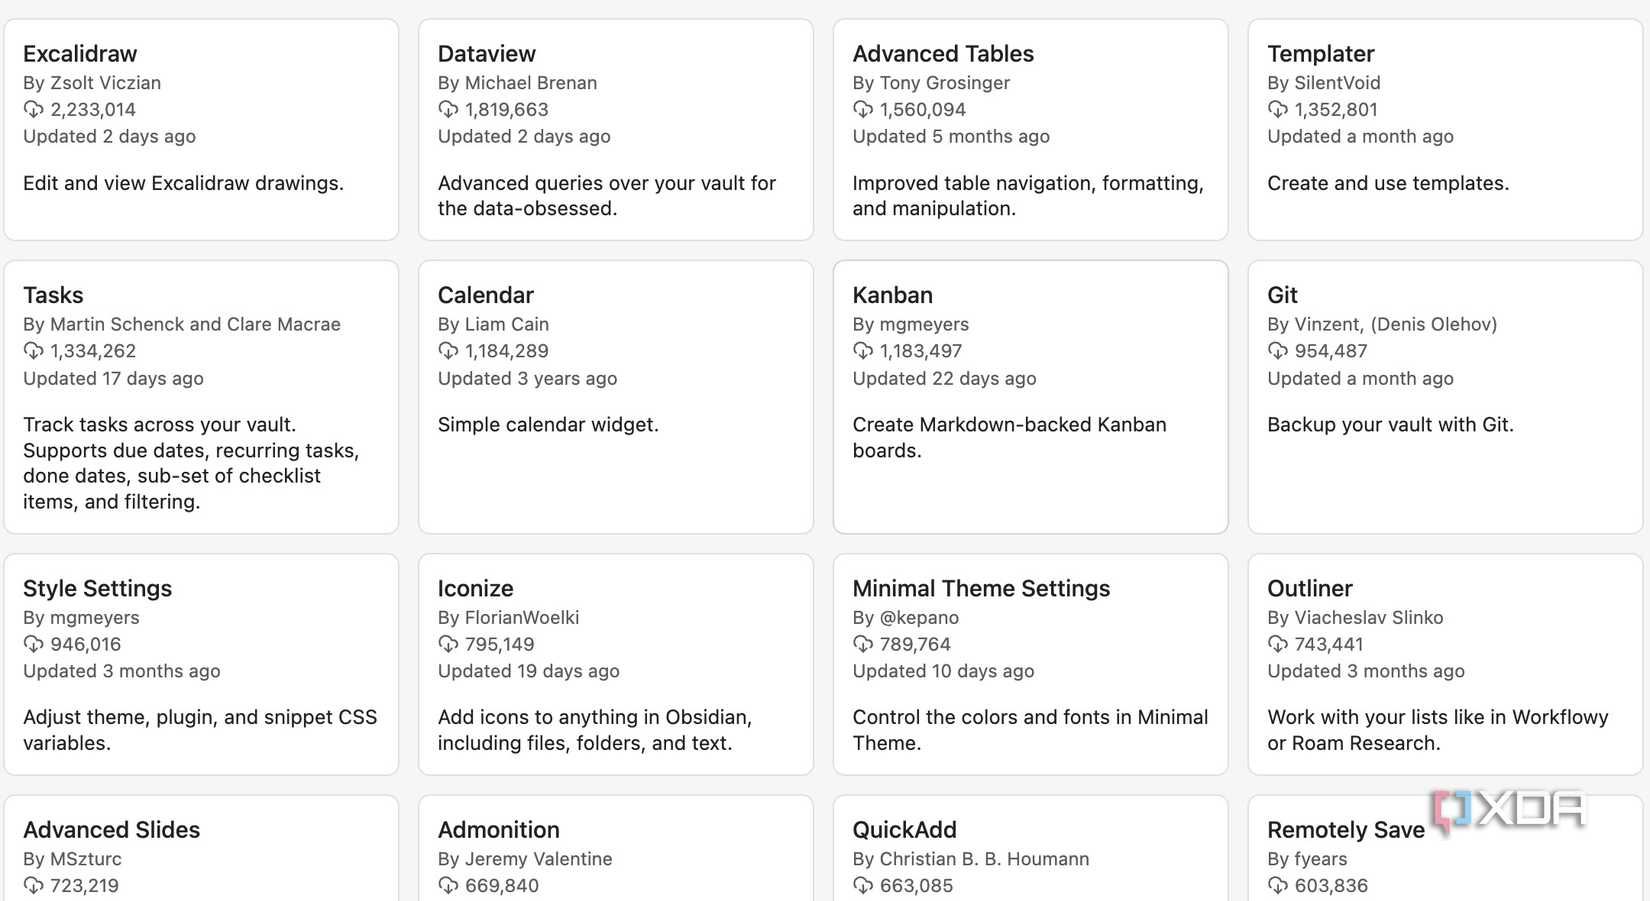
Task: Click the download icon beside Dataview's count
Action: 446,109
